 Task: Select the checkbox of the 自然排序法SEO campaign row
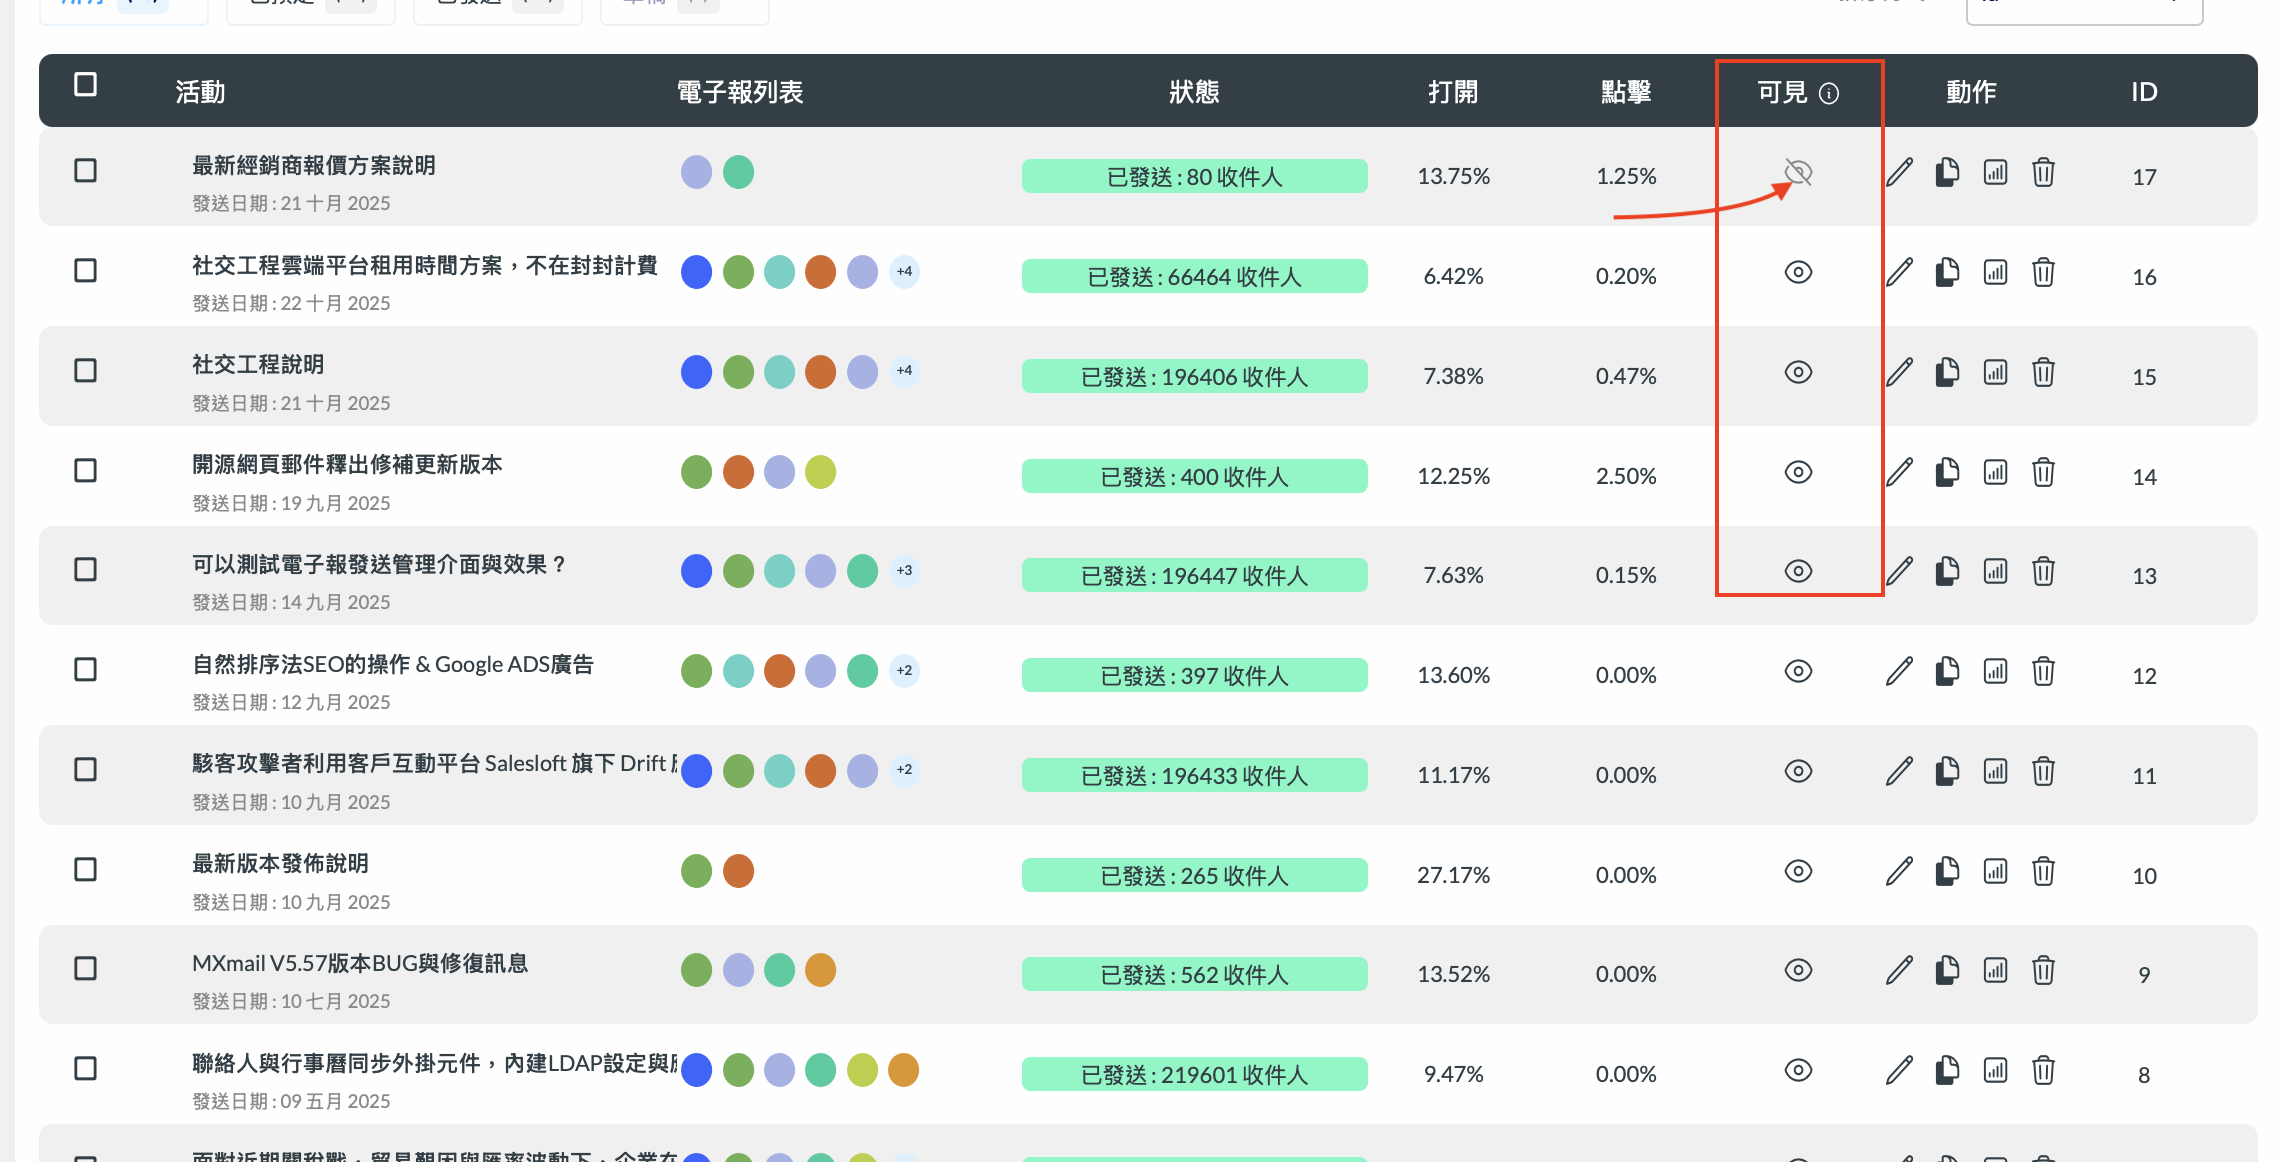click(86, 670)
